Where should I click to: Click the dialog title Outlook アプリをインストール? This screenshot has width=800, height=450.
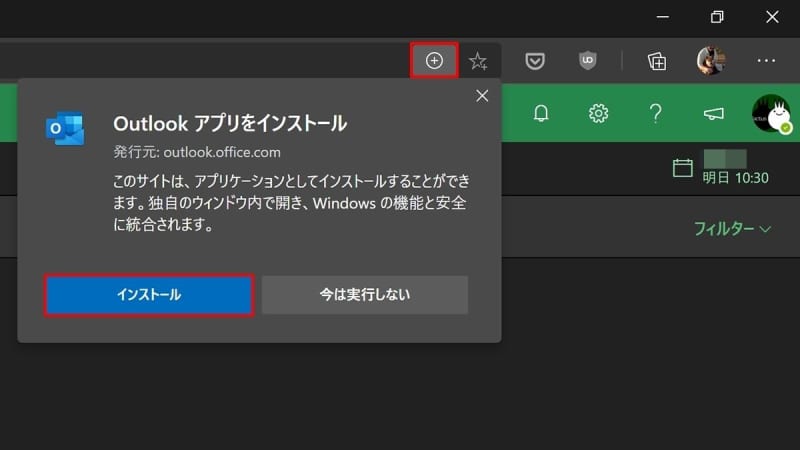click(230, 123)
